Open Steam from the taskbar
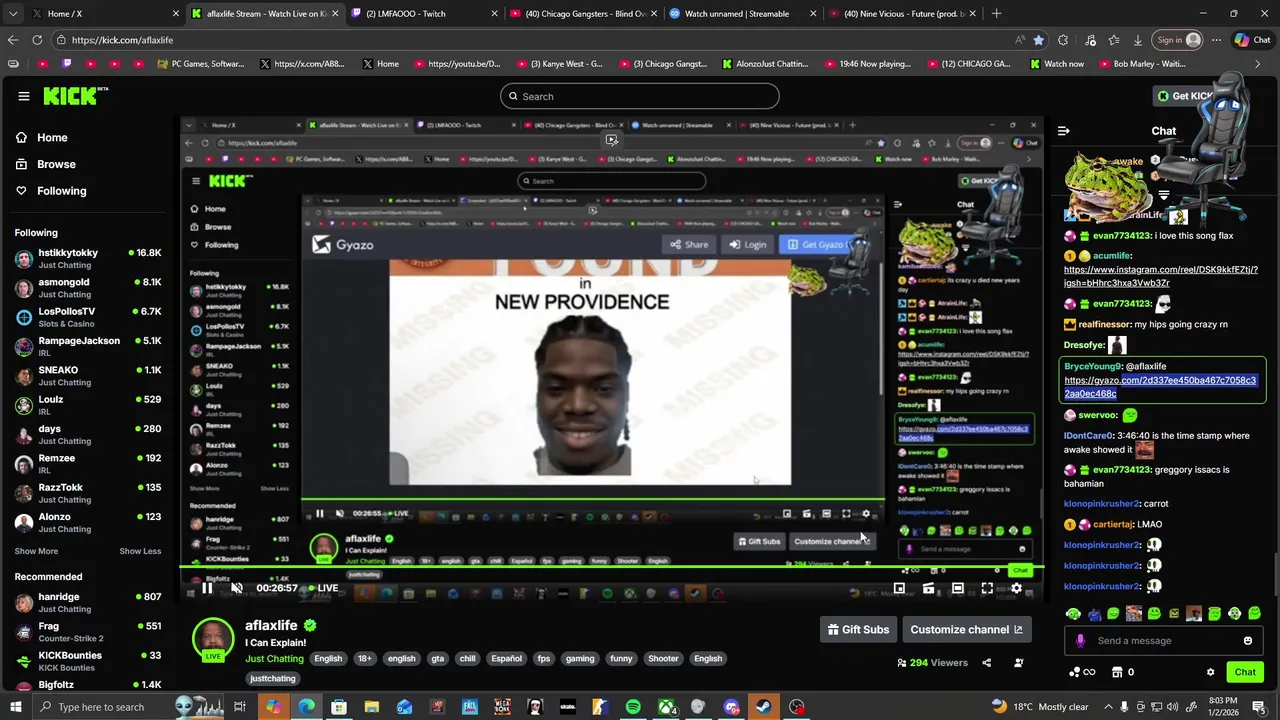 coord(764,707)
